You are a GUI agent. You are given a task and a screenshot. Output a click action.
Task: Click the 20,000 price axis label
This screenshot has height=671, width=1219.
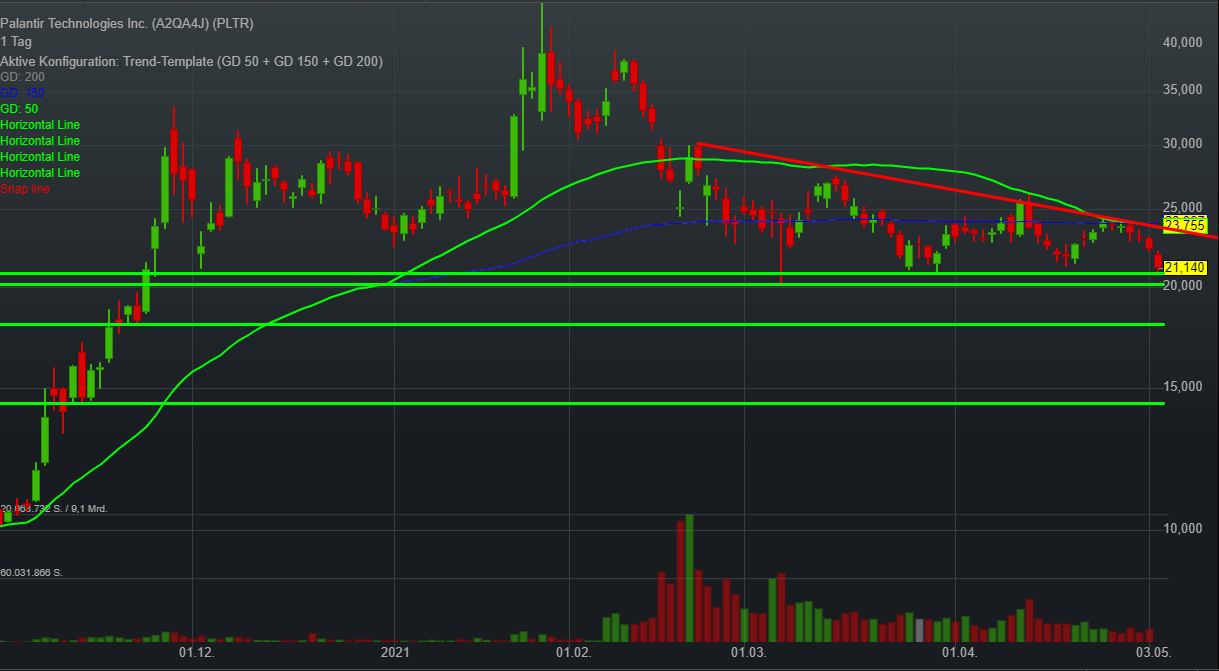tap(1183, 286)
